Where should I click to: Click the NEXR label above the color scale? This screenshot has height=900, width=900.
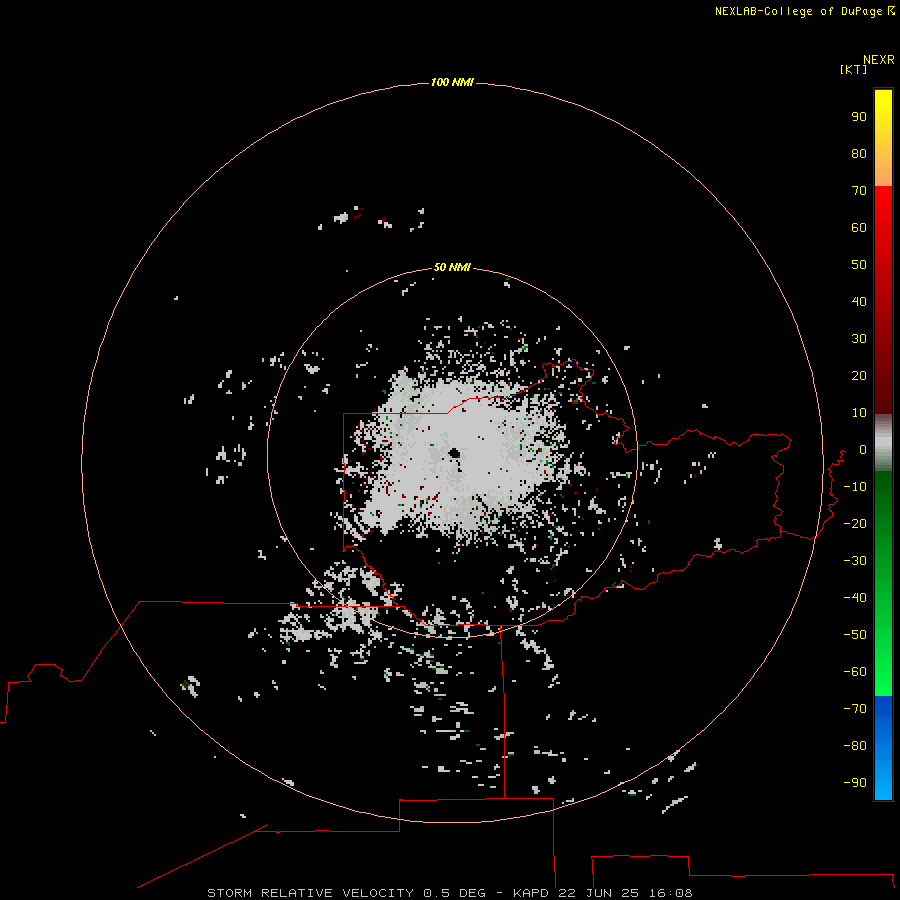tap(878, 60)
